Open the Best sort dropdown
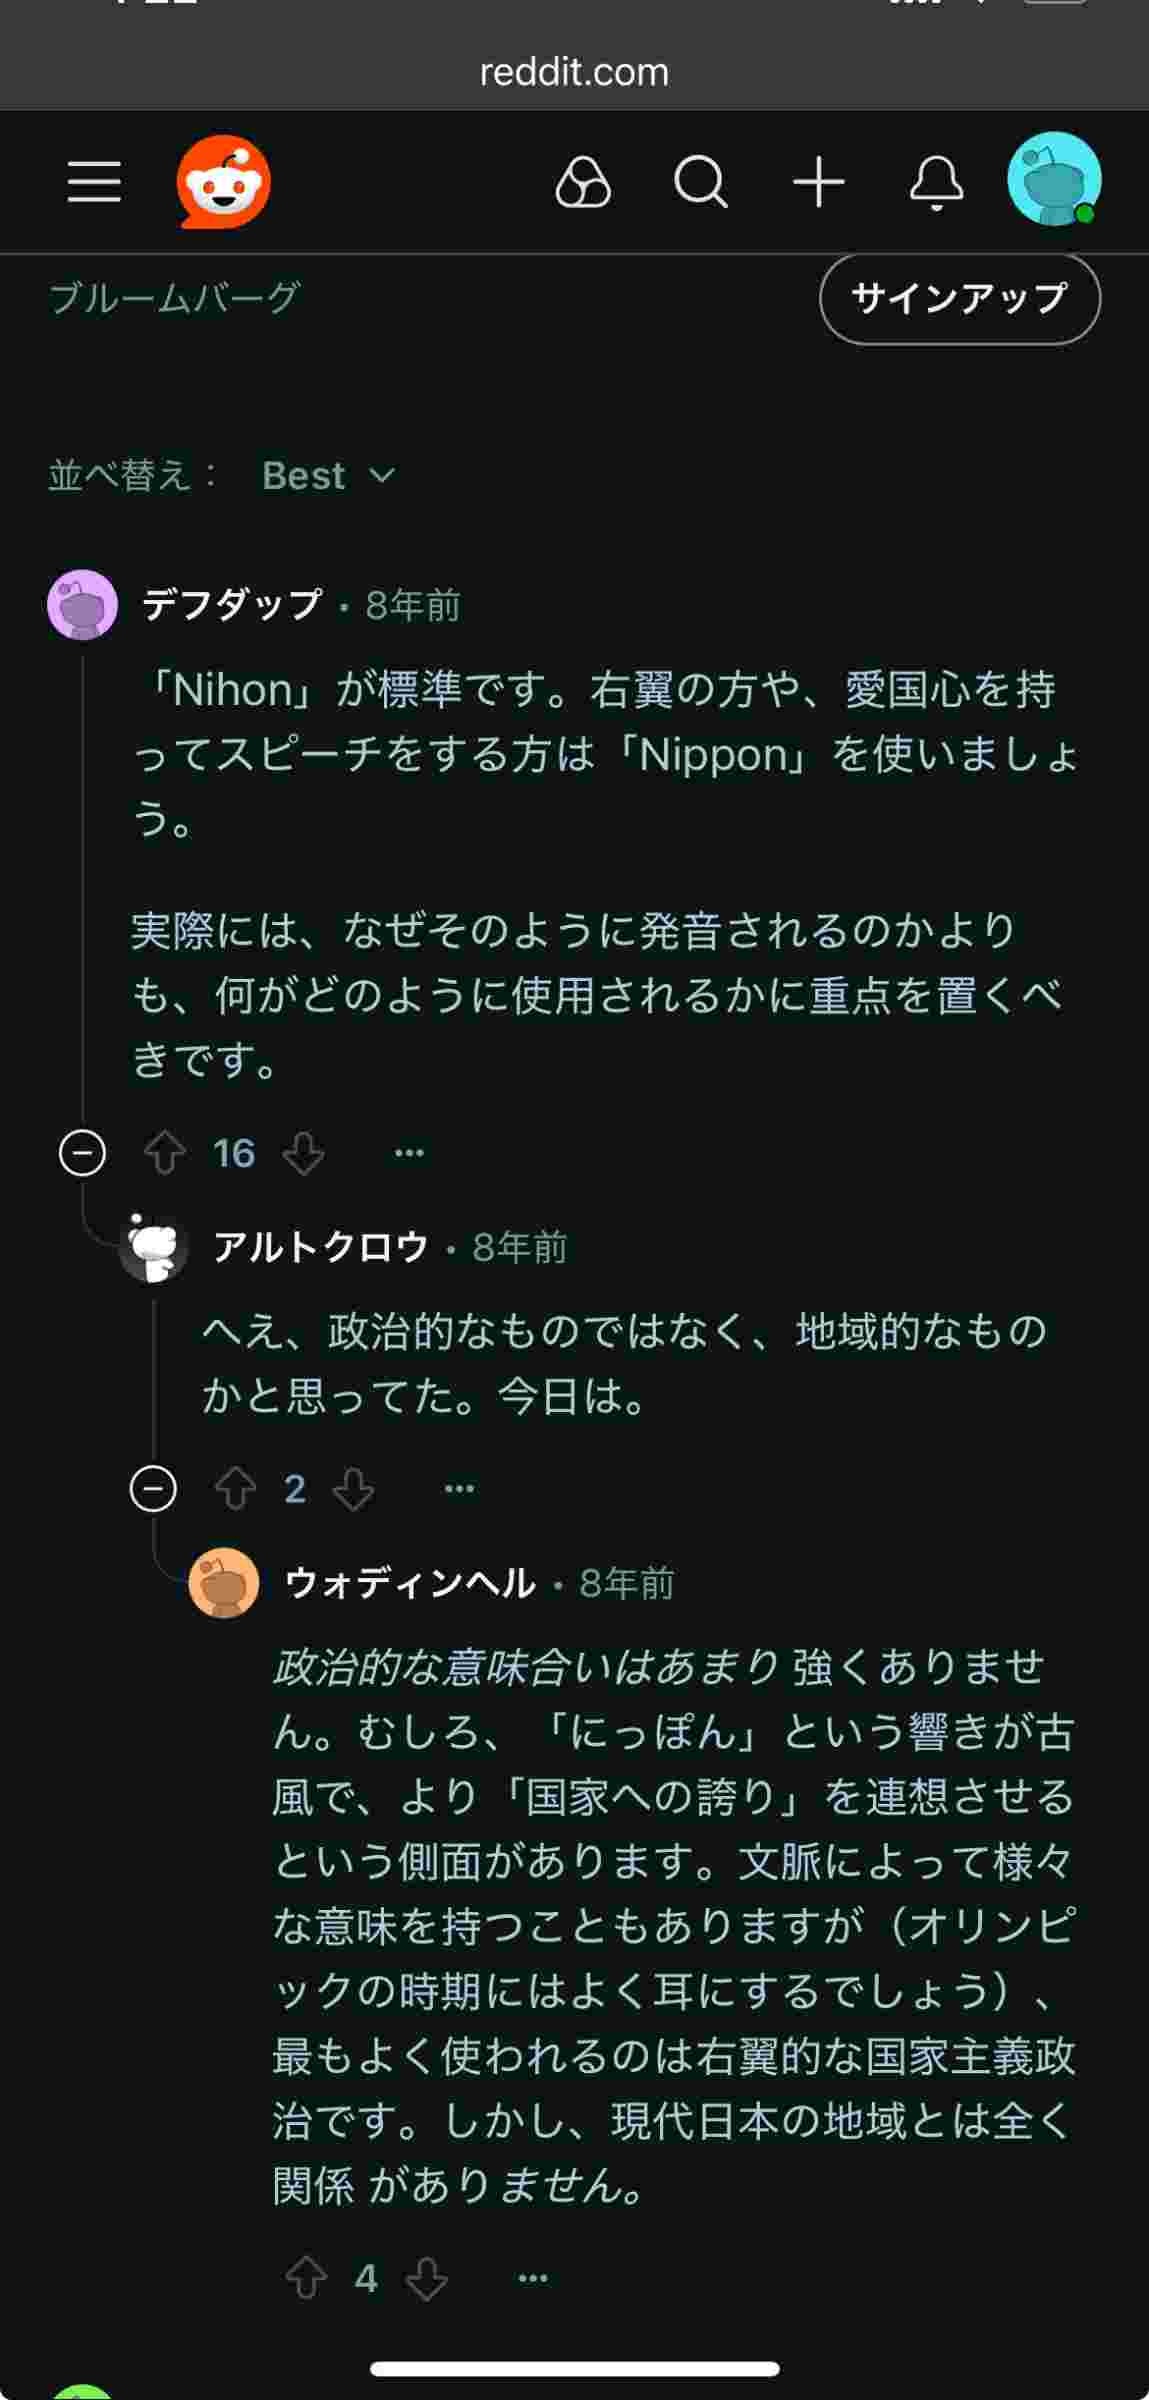The image size is (1149, 2400). pyautogui.click(x=328, y=476)
